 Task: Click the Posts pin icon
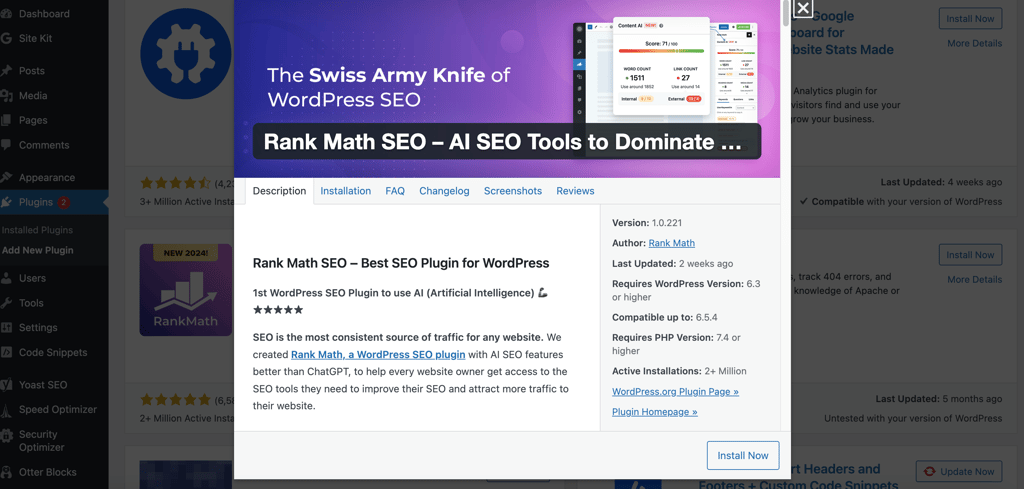point(6,71)
